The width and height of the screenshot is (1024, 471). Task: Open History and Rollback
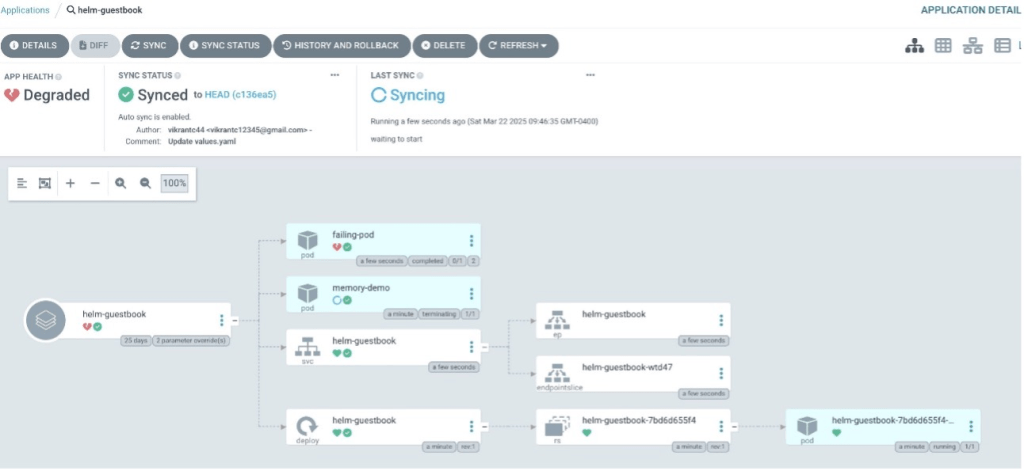coord(340,46)
